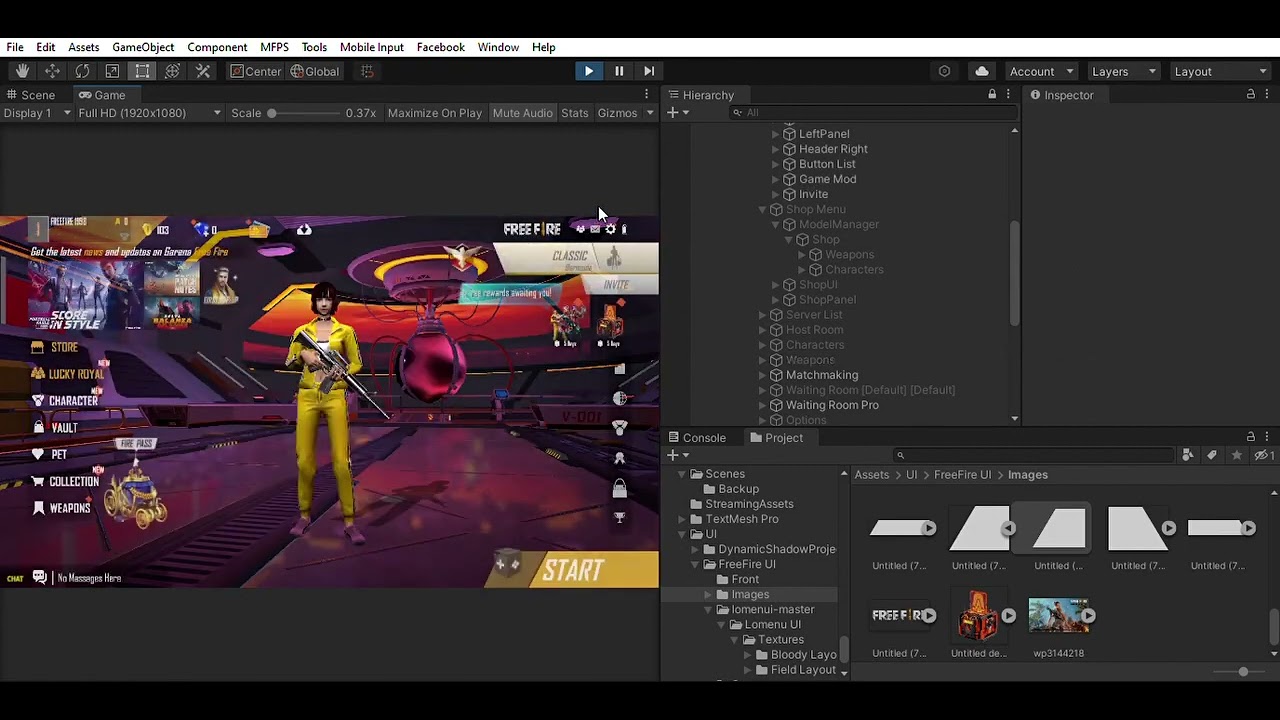Toggle favorites star in Project panel
This screenshot has width=1280, height=720.
(1237, 455)
